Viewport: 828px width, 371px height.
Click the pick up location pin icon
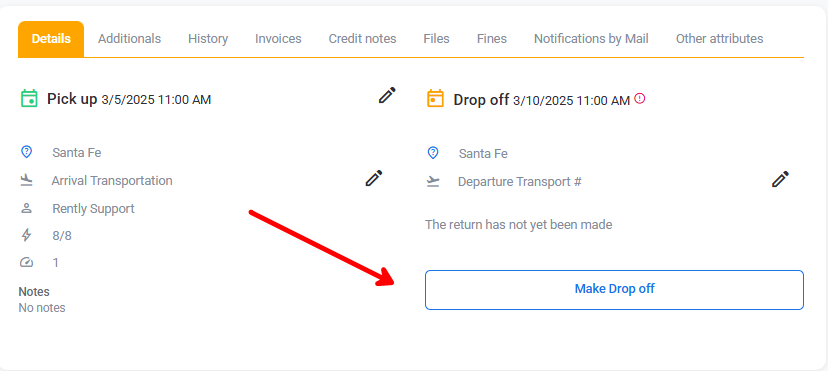pyautogui.click(x=26, y=153)
